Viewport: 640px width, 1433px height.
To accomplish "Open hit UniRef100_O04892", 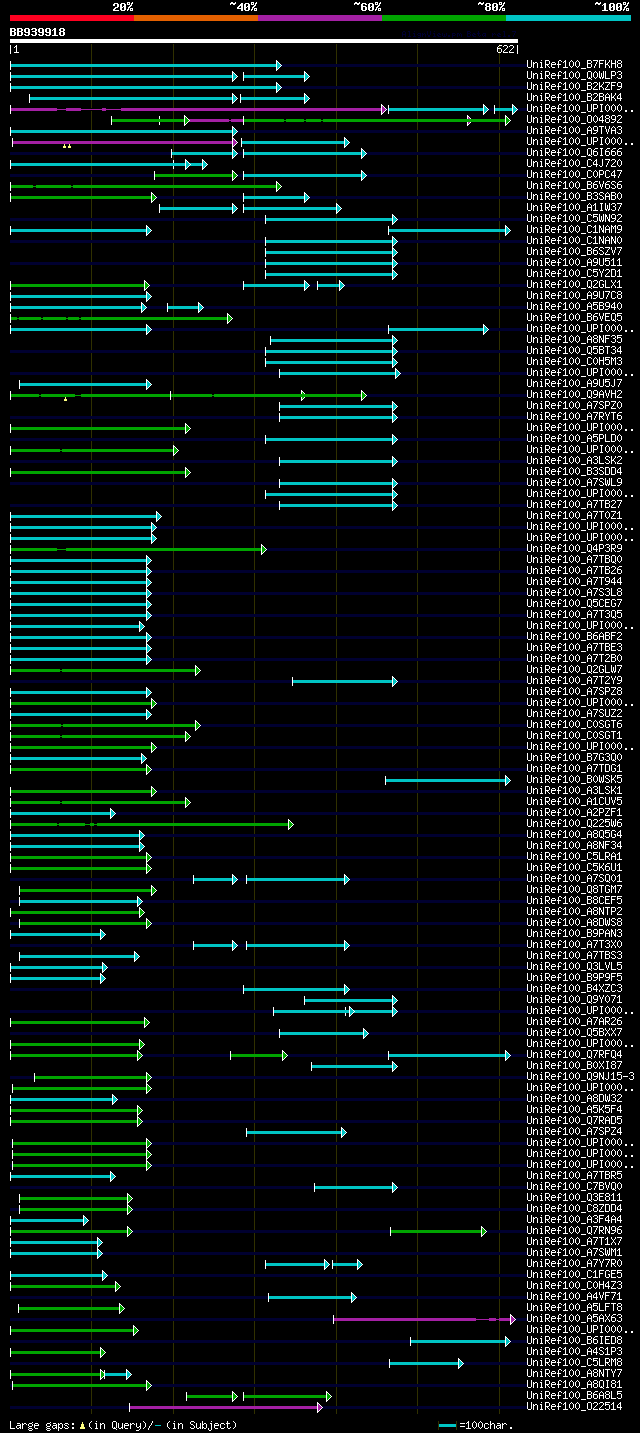I will click(574, 120).
